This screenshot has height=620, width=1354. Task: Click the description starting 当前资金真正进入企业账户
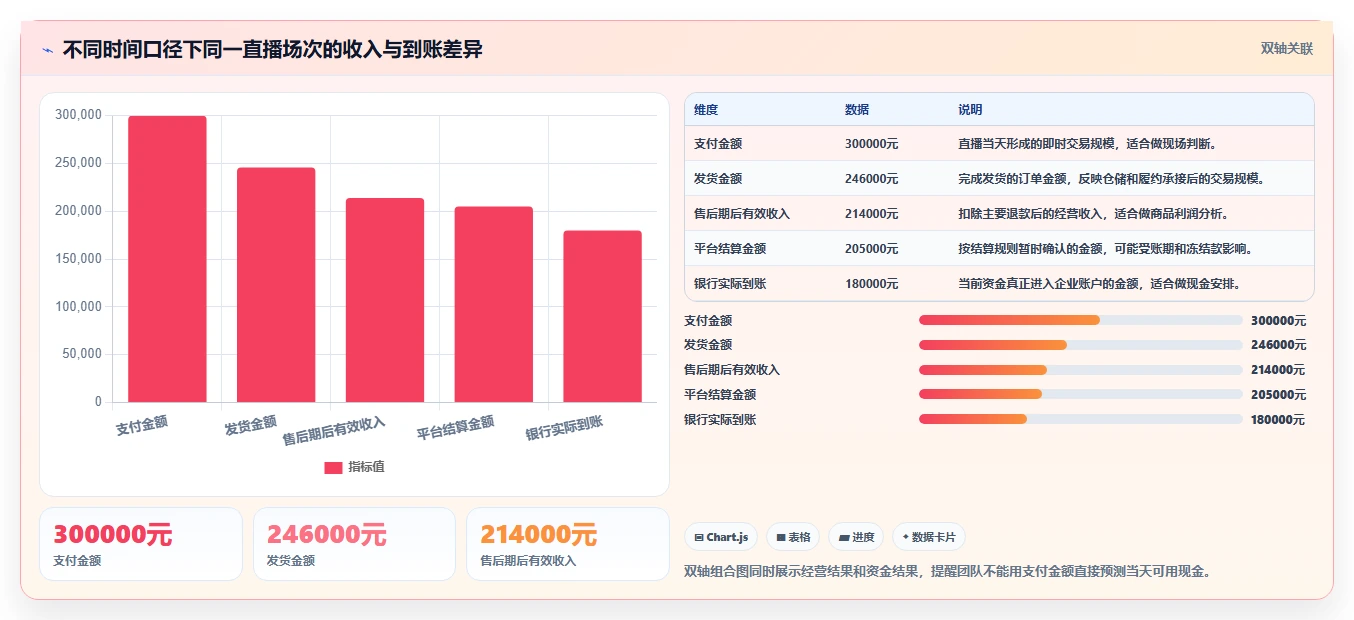1099,284
